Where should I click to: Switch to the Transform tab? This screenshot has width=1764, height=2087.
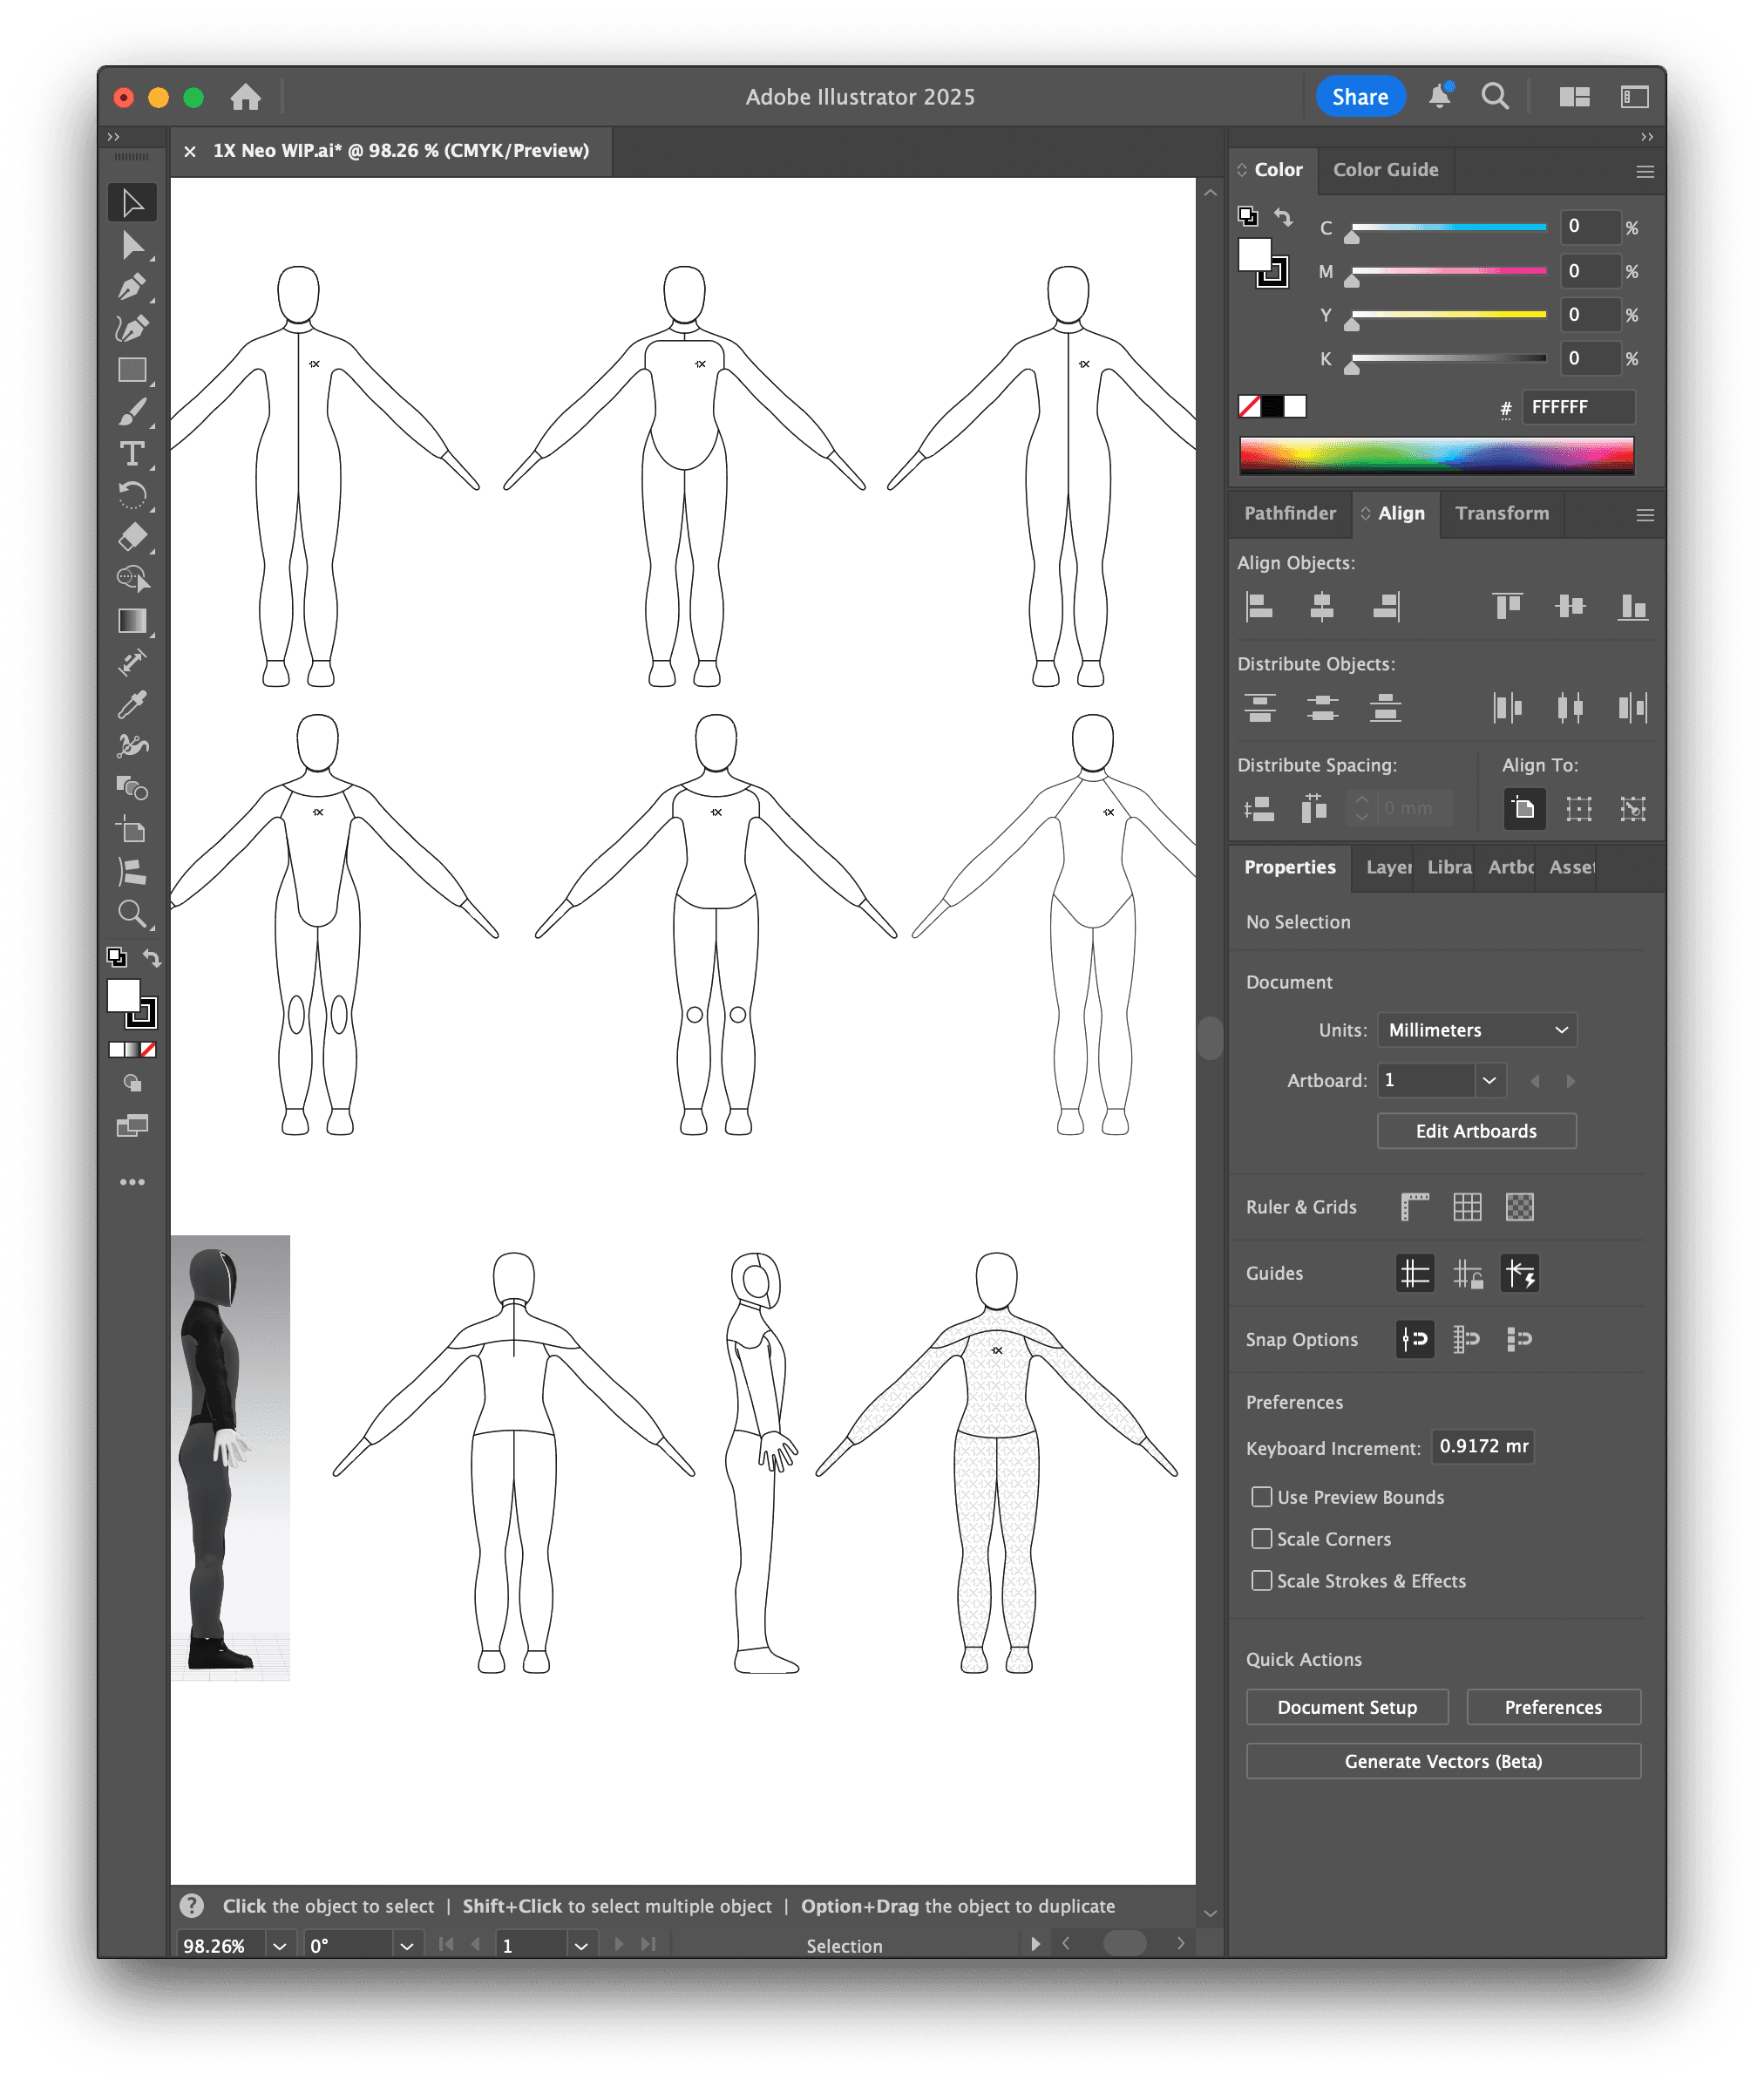tap(1501, 513)
